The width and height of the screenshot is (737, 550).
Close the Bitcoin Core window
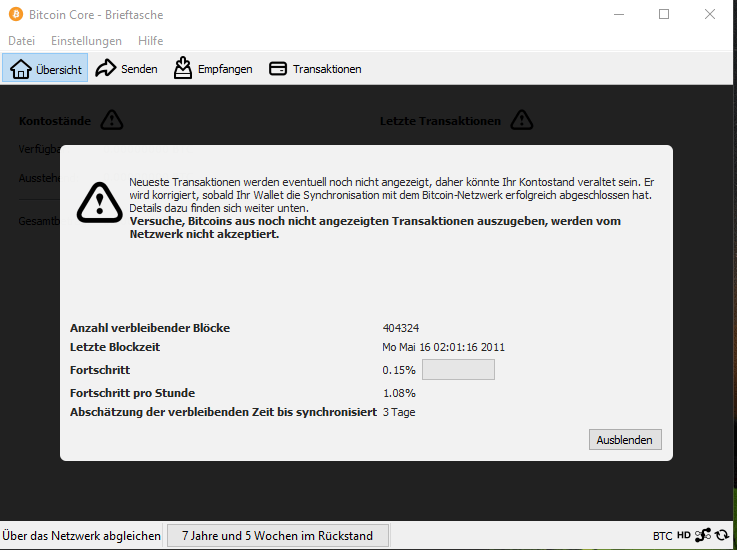point(710,15)
